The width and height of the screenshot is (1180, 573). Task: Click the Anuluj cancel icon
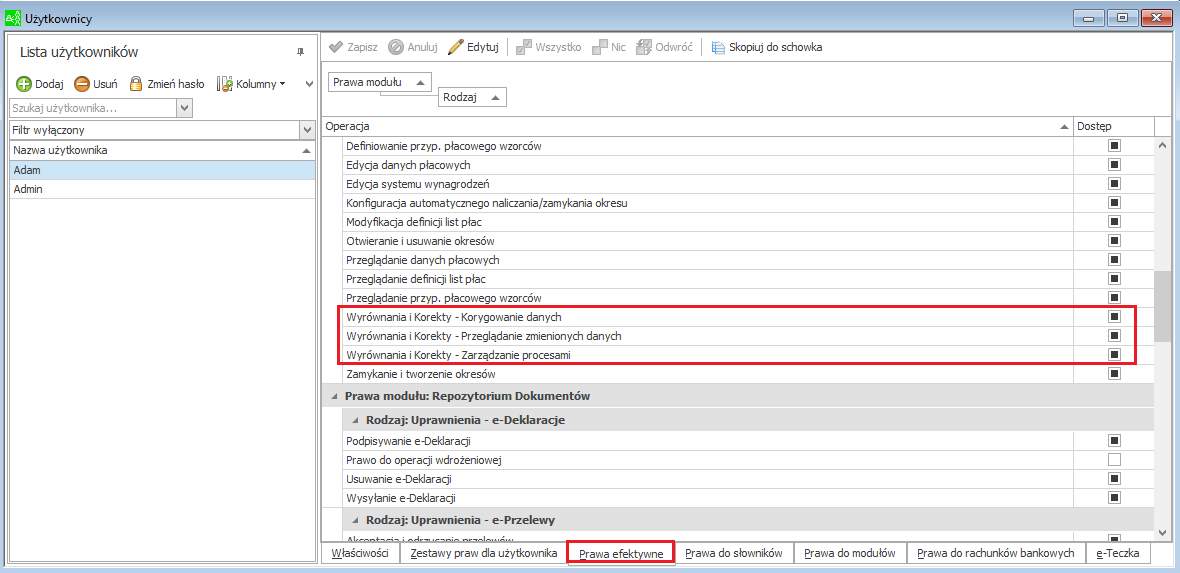click(x=395, y=47)
